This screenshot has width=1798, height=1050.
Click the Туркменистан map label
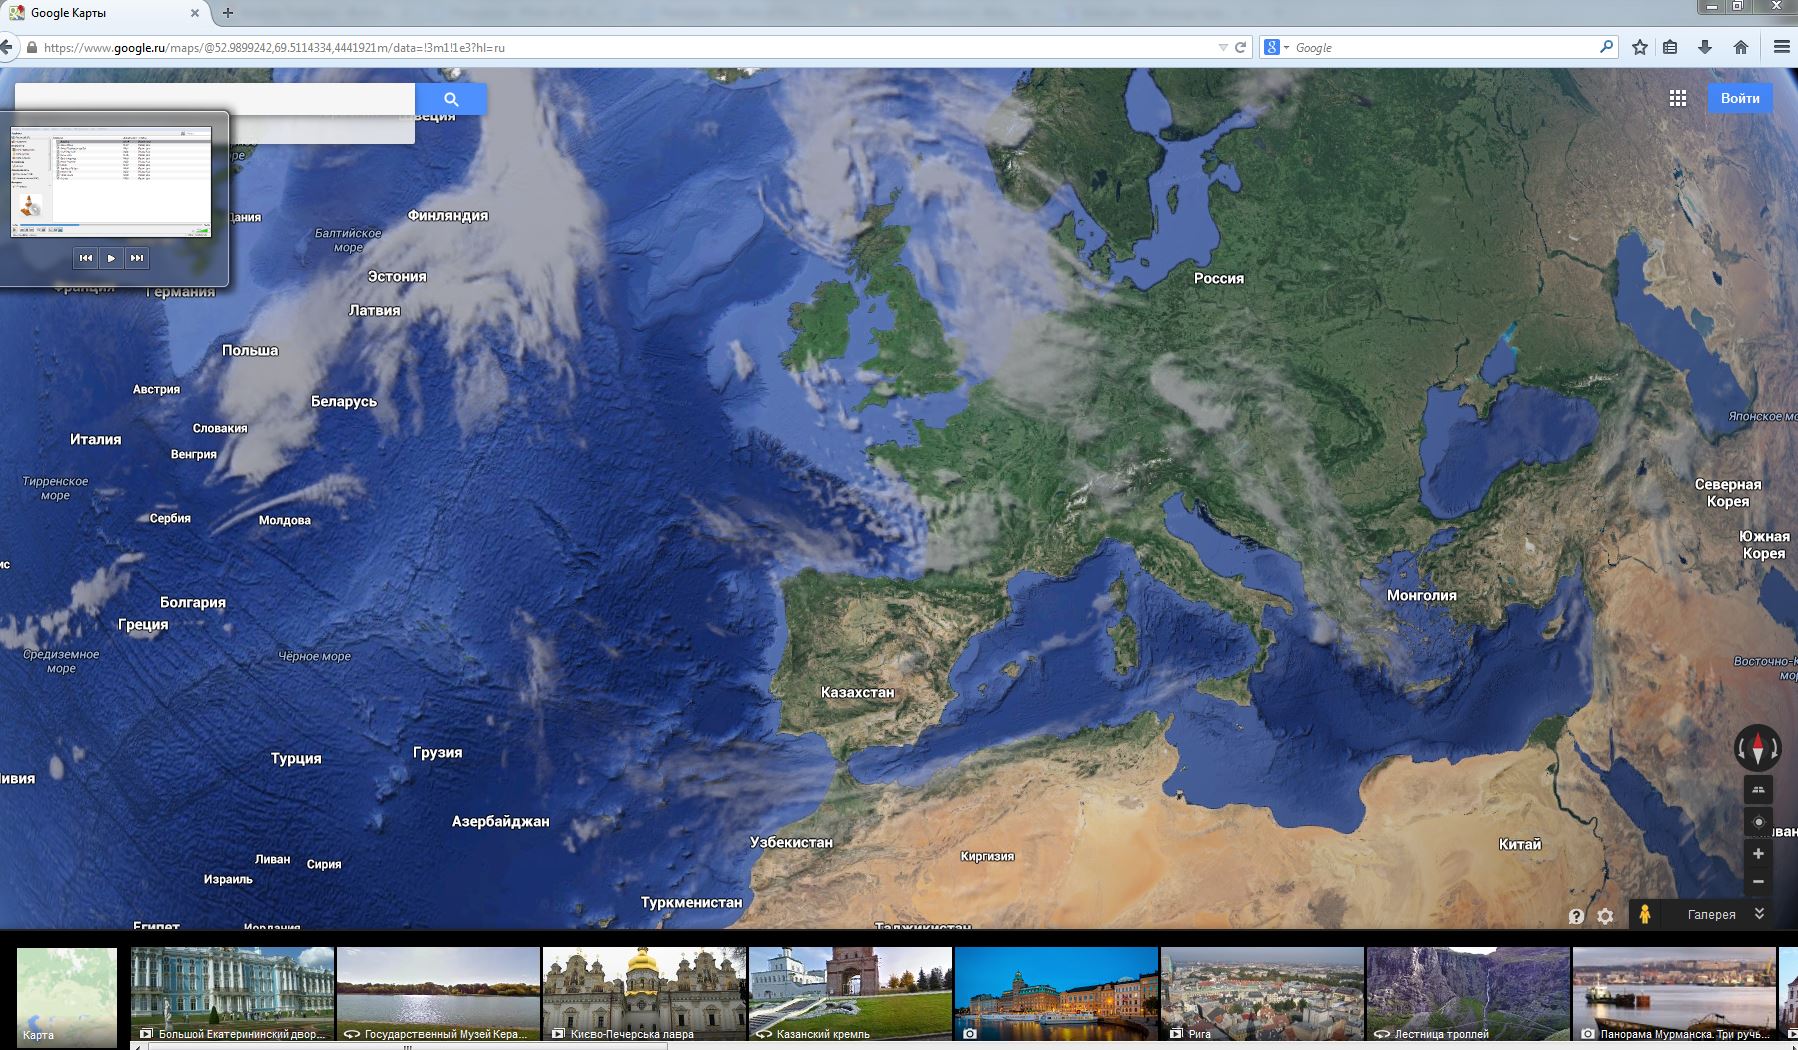pos(692,902)
